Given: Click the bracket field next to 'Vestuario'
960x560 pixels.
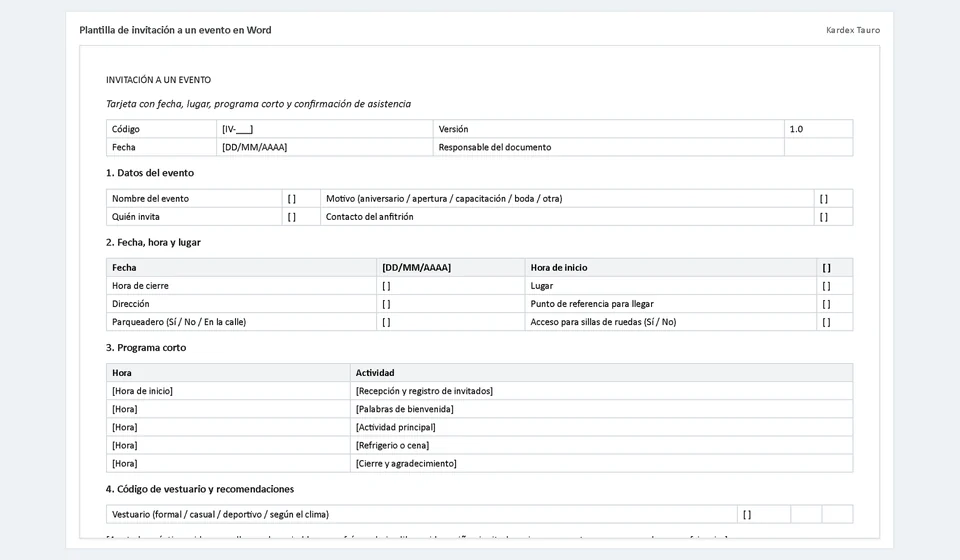Looking at the screenshot, I should click(764, 515).
